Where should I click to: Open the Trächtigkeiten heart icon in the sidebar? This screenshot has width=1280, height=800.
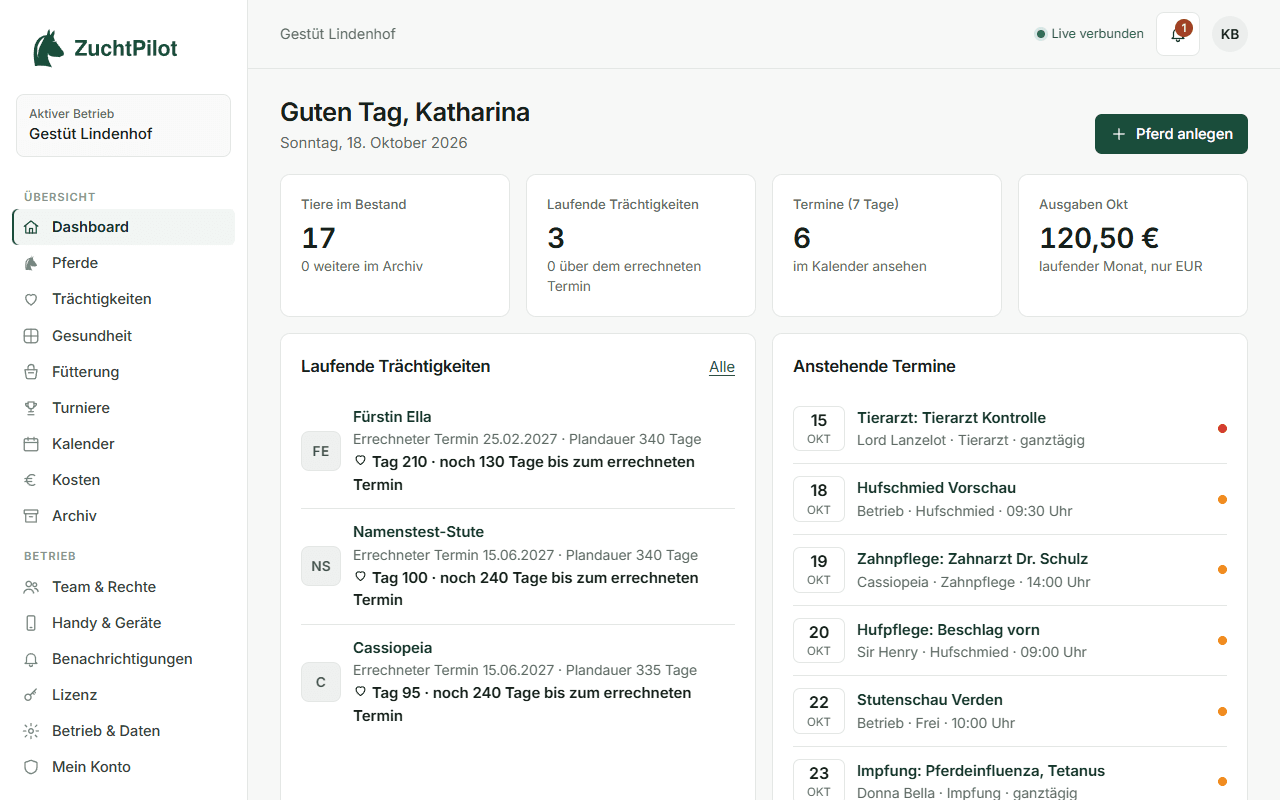[x=31, y=299]
